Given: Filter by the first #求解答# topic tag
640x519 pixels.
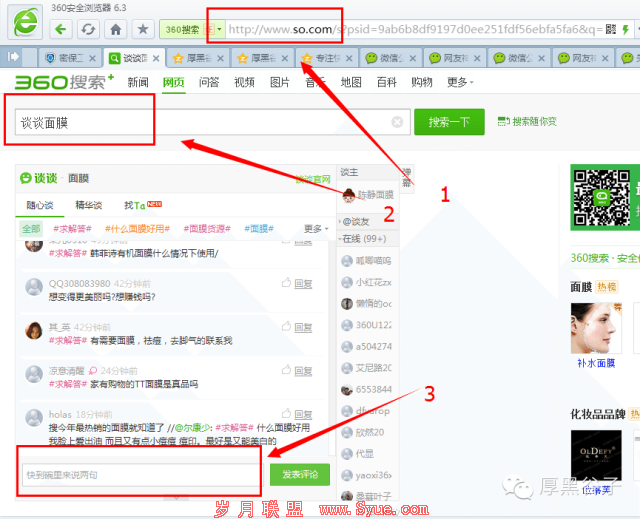Looking at the screenshot, I should click(72, 229).
